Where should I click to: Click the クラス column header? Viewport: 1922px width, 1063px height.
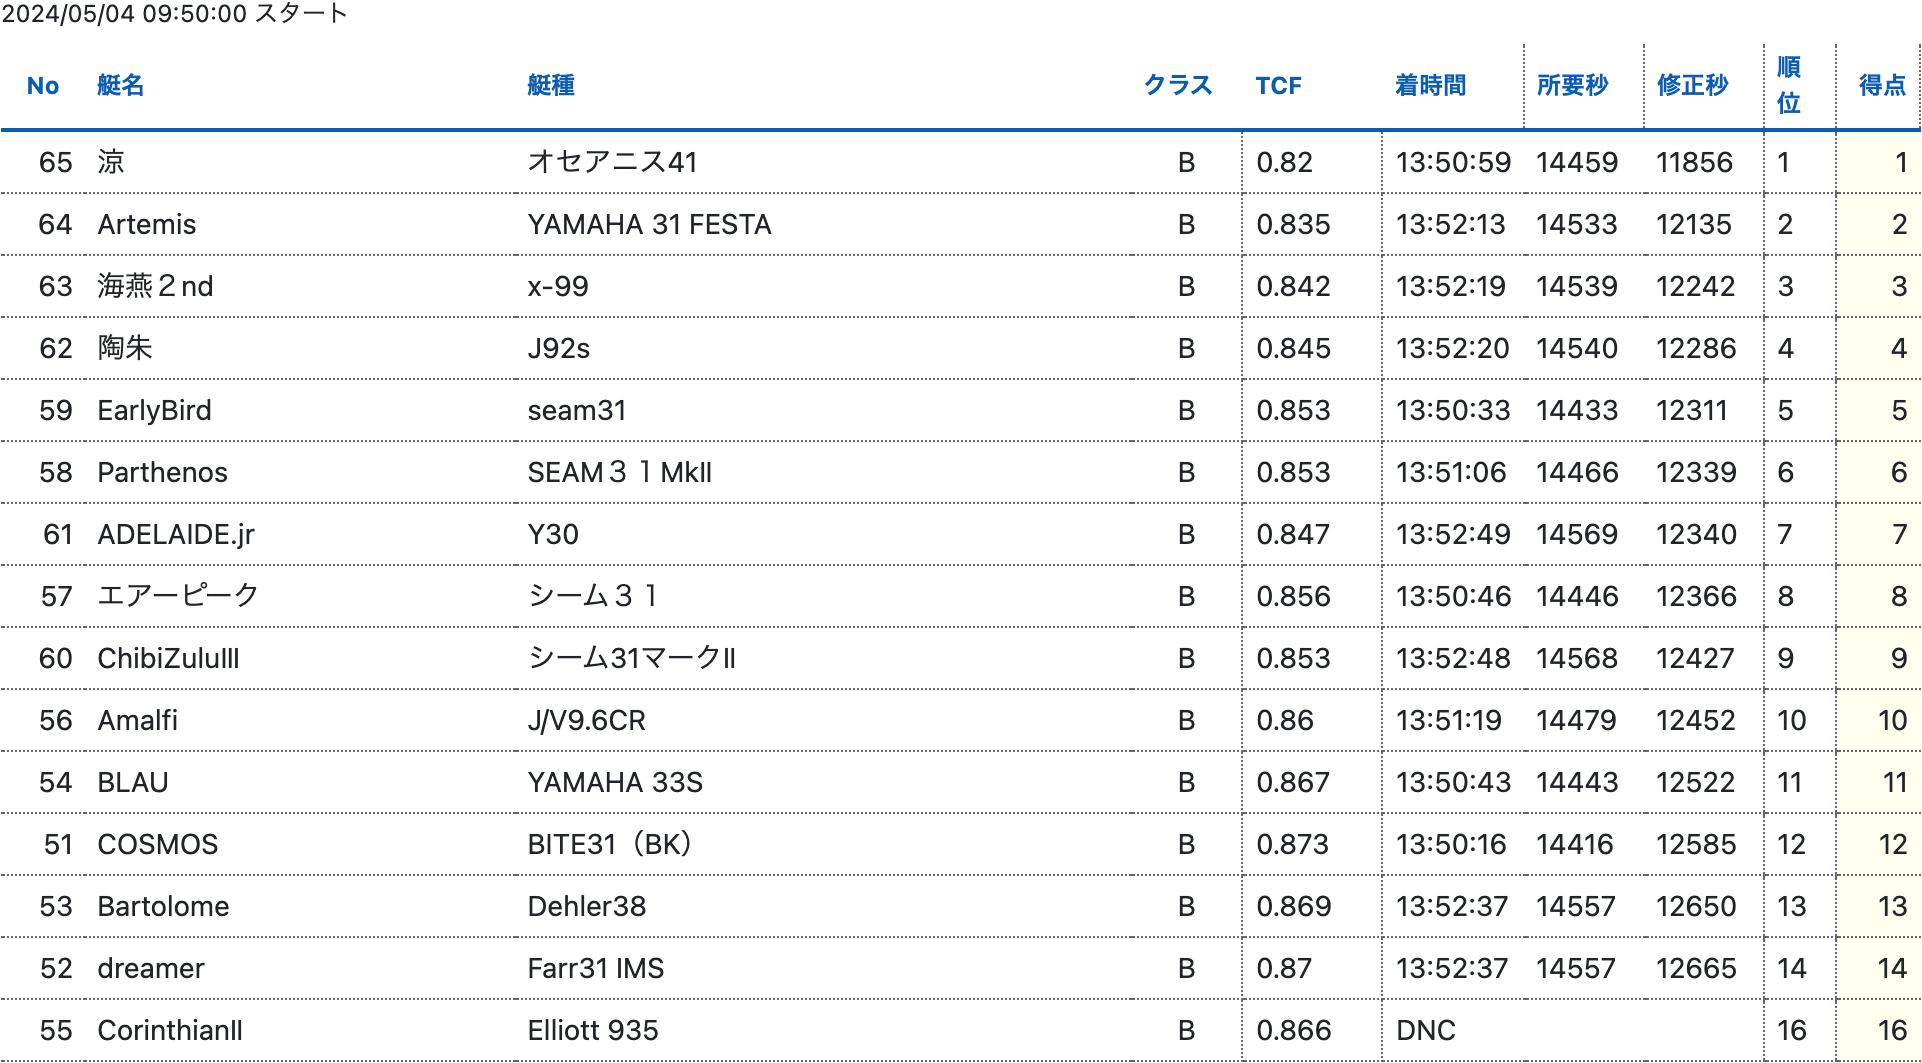pos(1177,86)
